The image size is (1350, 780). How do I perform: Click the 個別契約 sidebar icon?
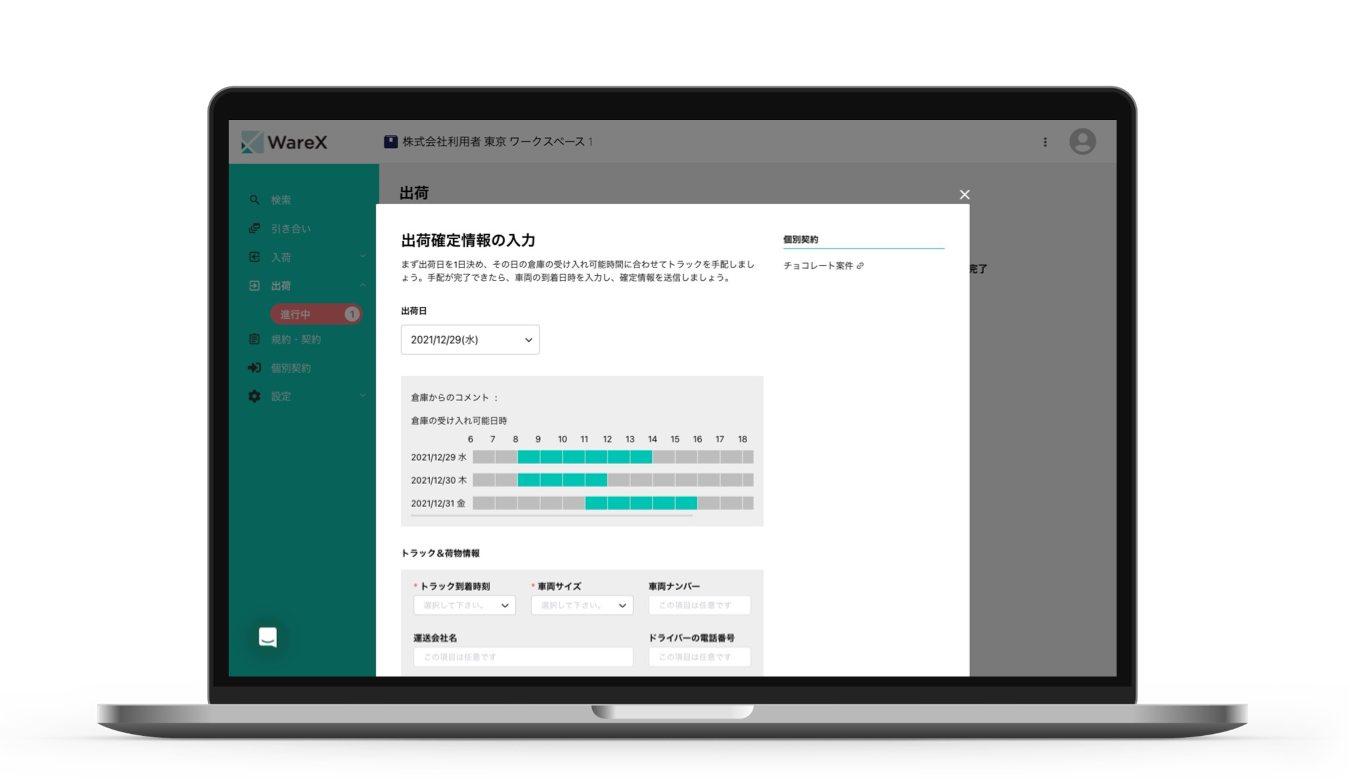coord(254,368)
